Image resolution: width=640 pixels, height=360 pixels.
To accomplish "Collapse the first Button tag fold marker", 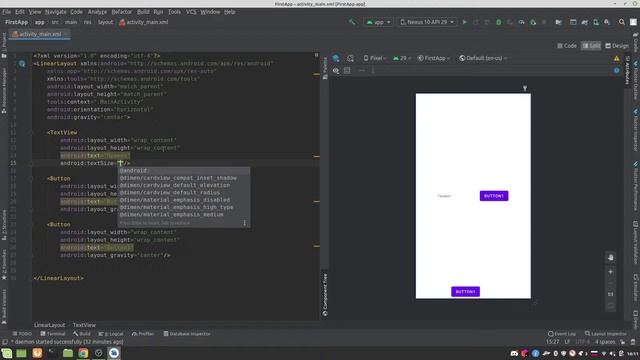I will [32, 178].
